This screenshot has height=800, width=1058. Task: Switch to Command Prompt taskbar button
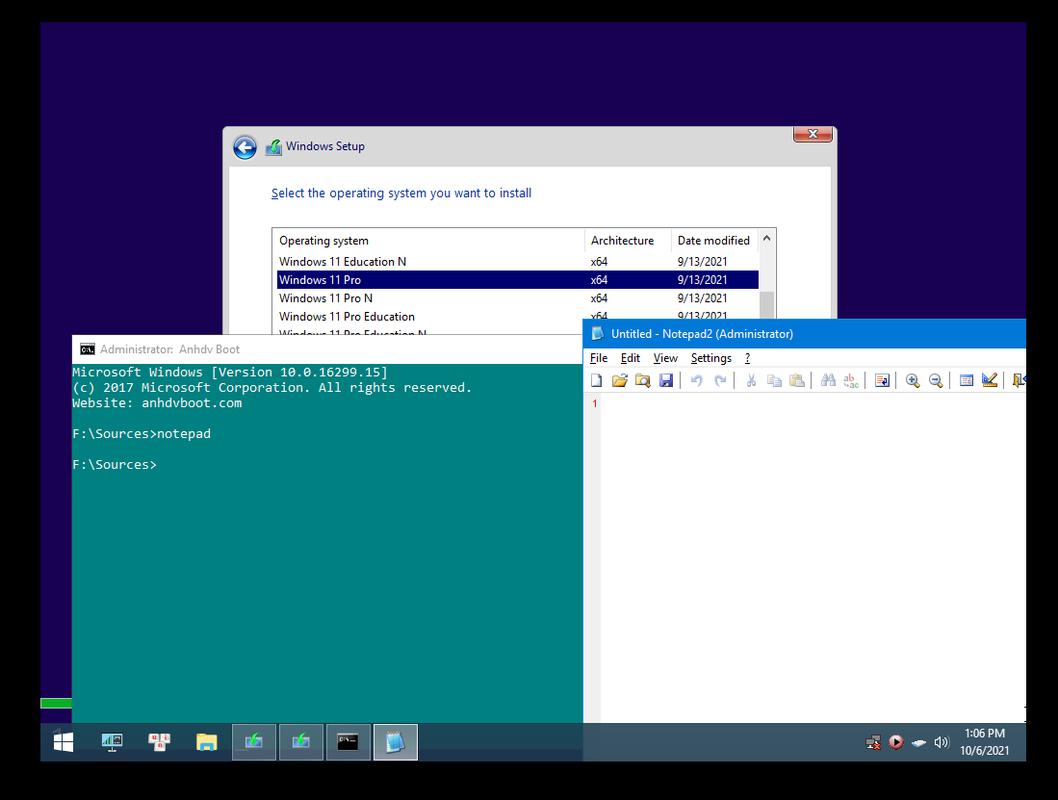(x=348, y=742)
